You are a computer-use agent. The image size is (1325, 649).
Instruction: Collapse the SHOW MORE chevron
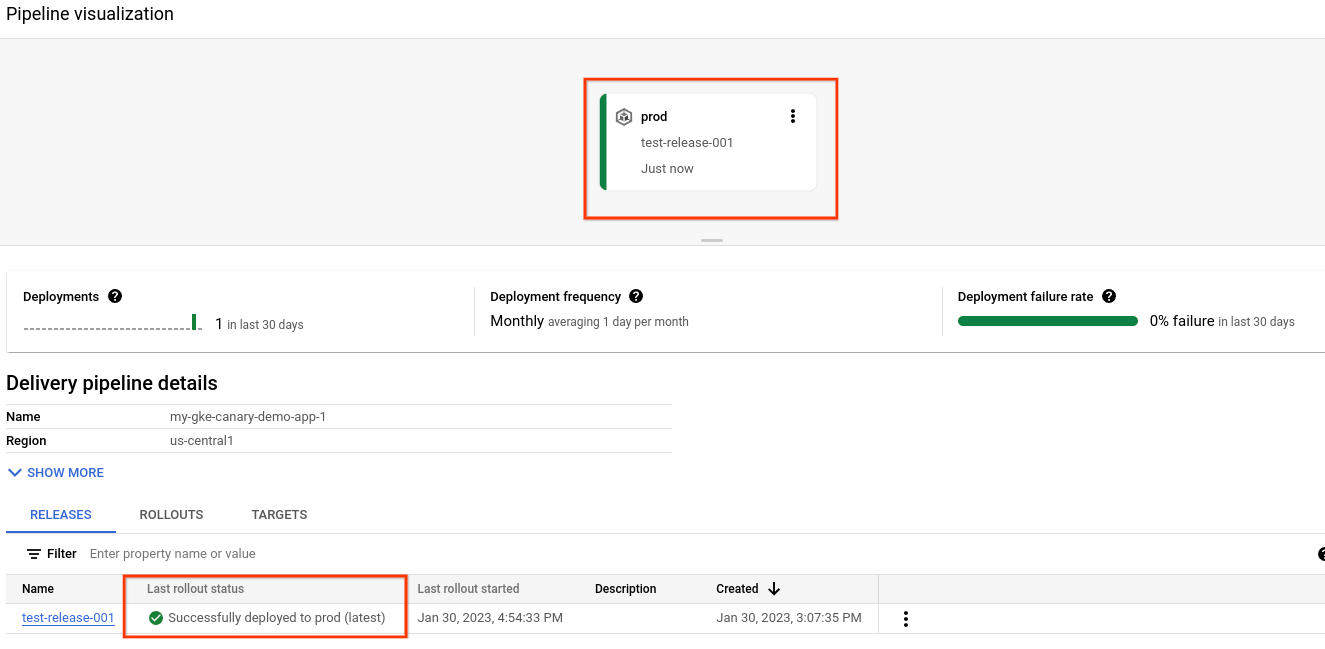coord(14,472)
